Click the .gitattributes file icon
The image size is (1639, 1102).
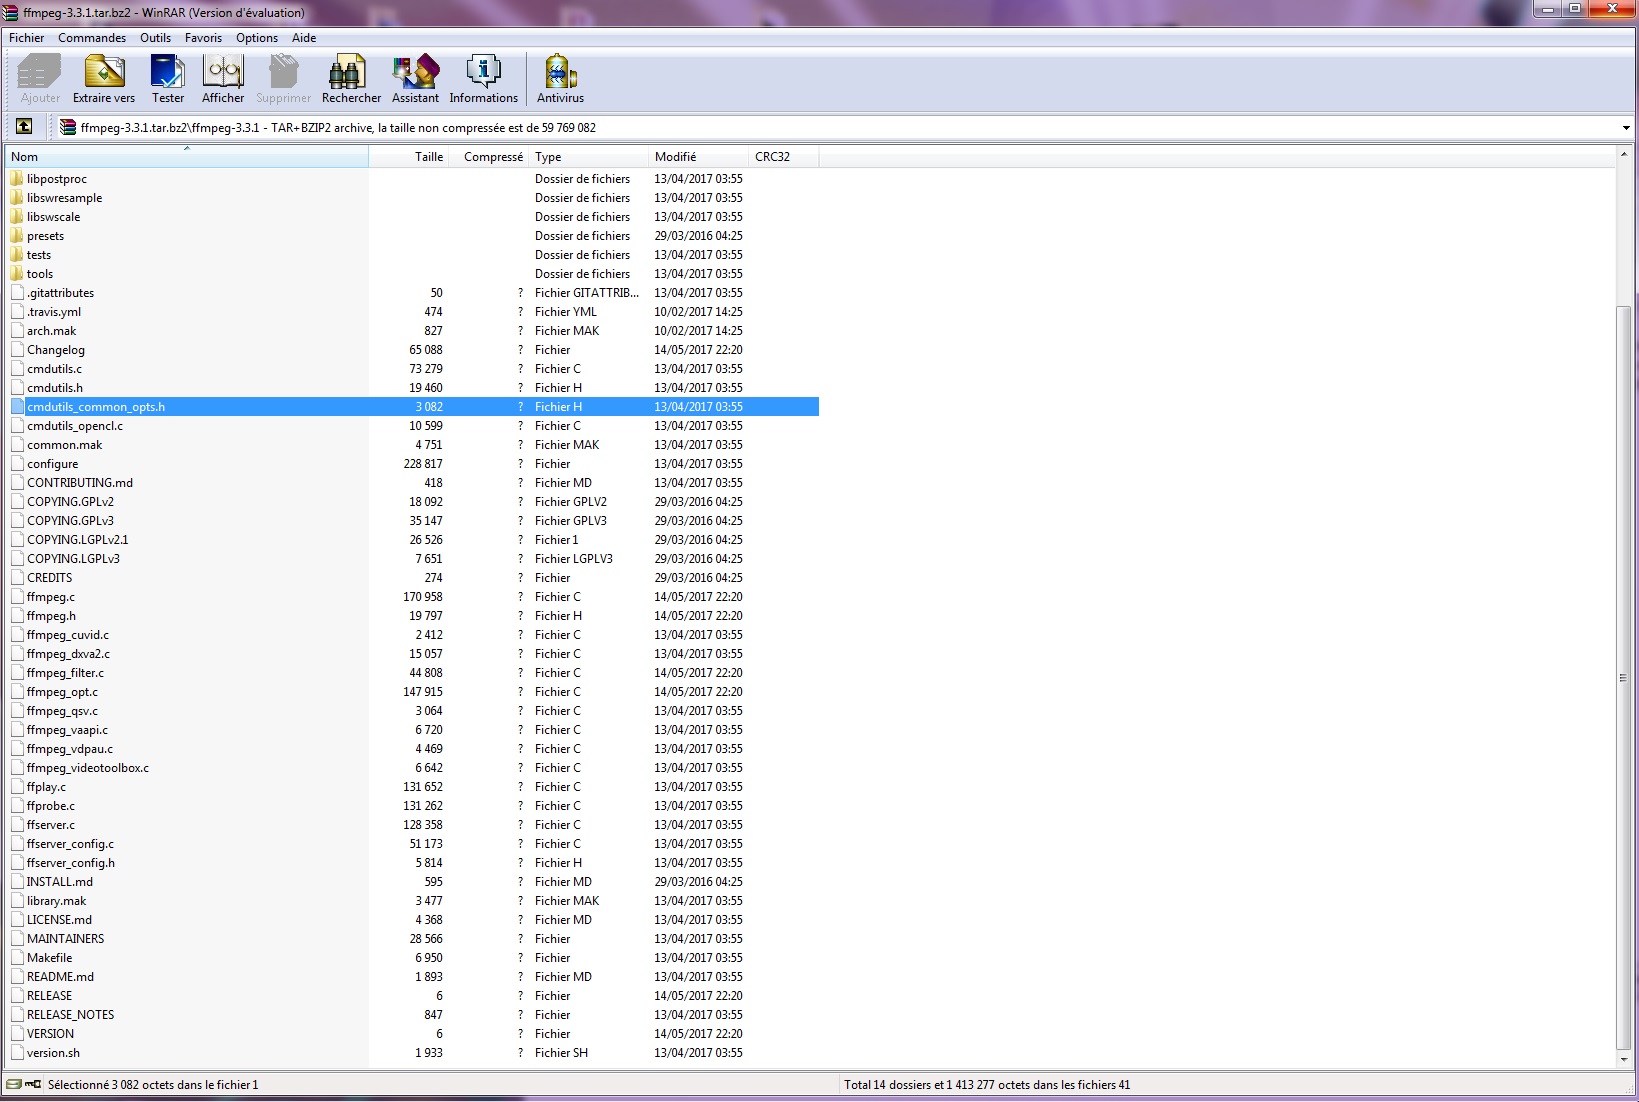pos(17,293)
